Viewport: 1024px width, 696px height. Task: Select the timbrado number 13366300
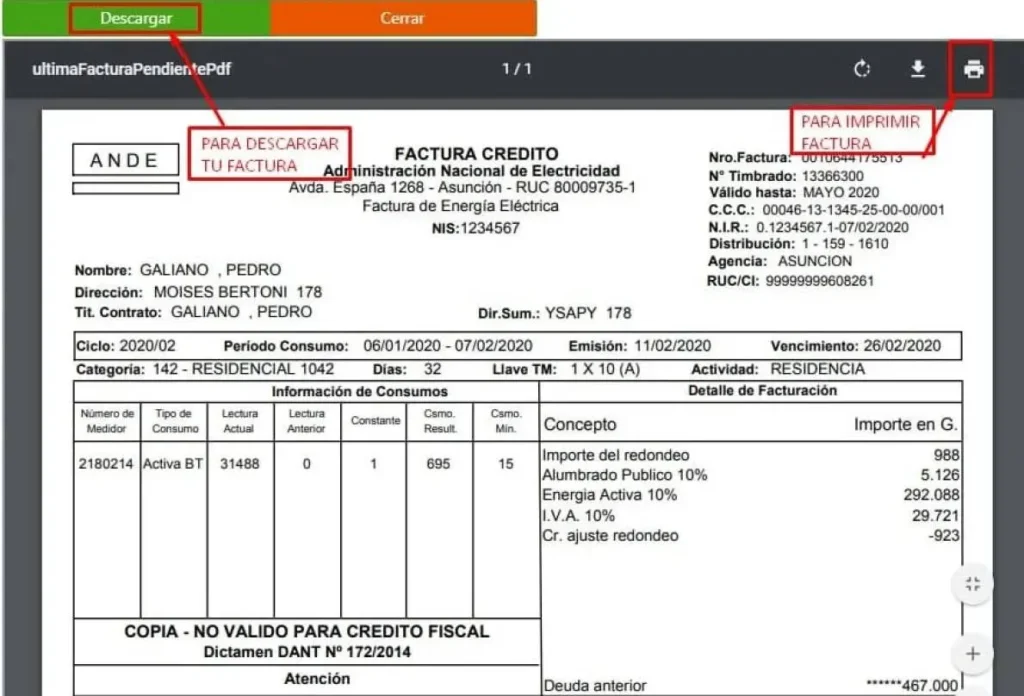point(833,176)
